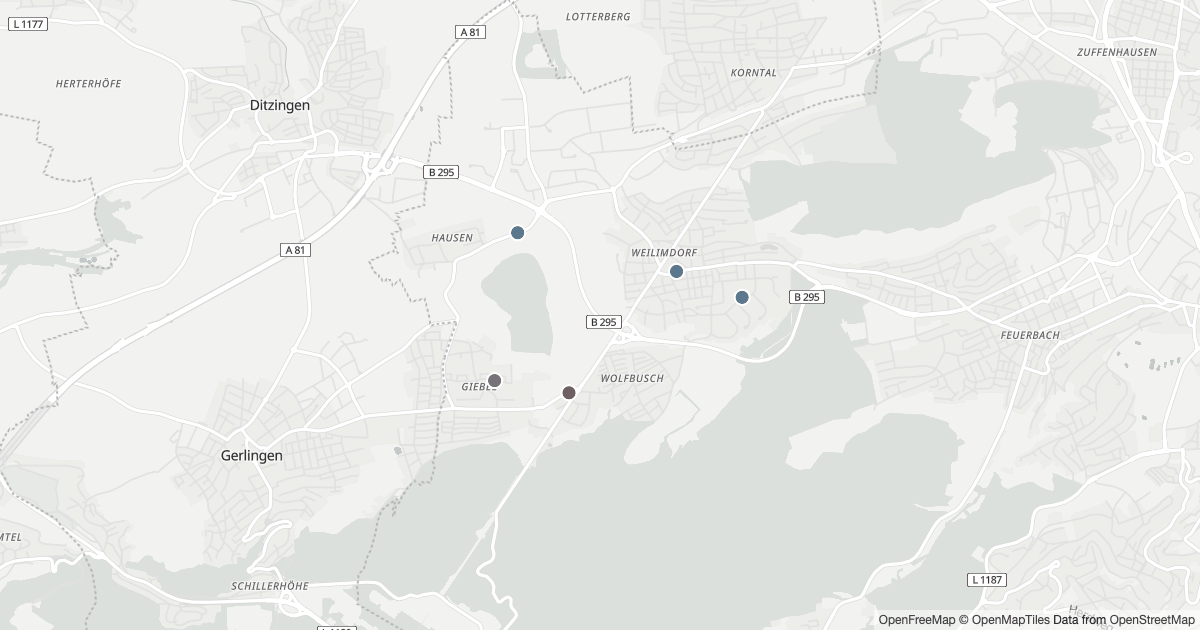Click the A 81 shield near Lotterberg
Image resolution: width=1200 pixels, height=630 pixels.
(470, 32)
